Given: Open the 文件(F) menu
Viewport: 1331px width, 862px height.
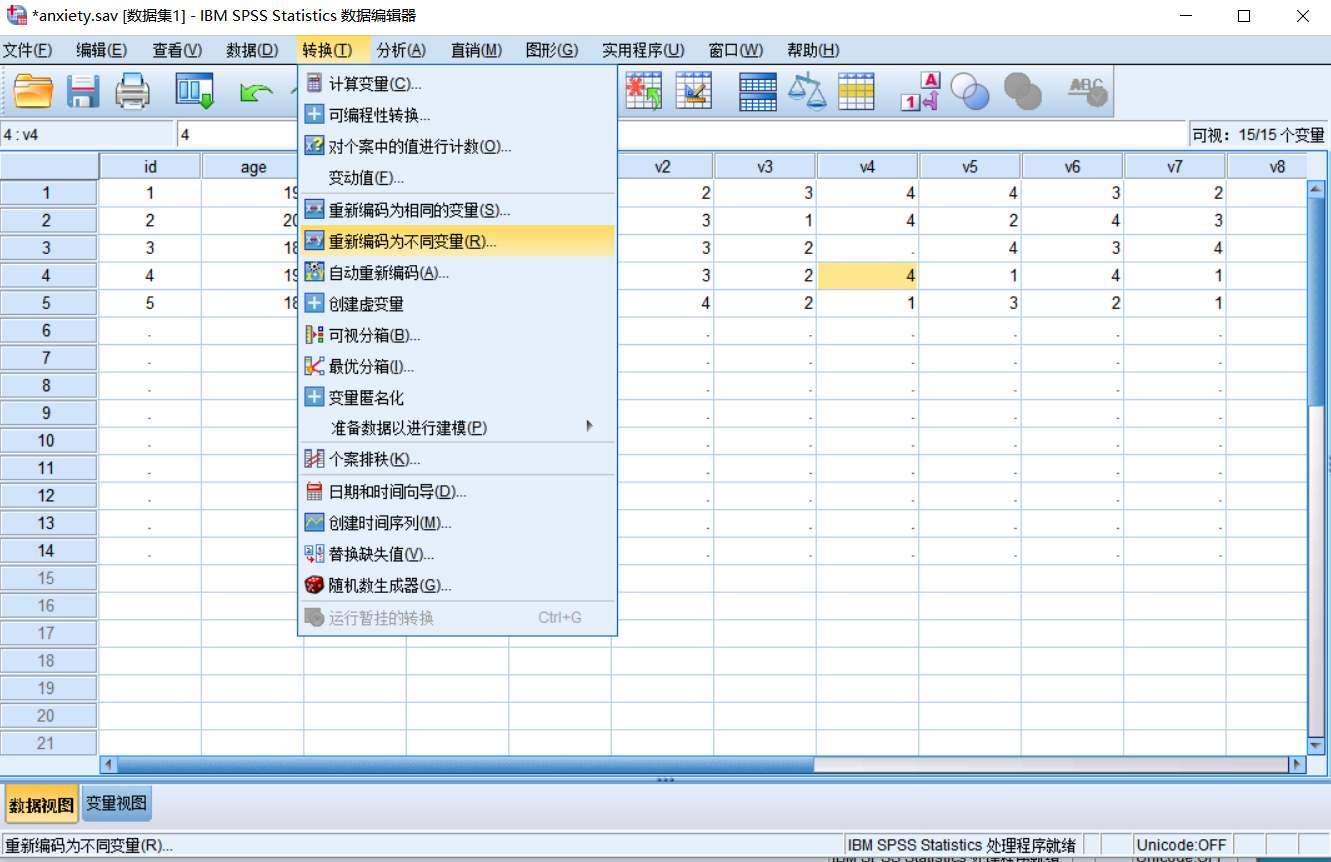Looking at the screenshot, I should 28,50.
